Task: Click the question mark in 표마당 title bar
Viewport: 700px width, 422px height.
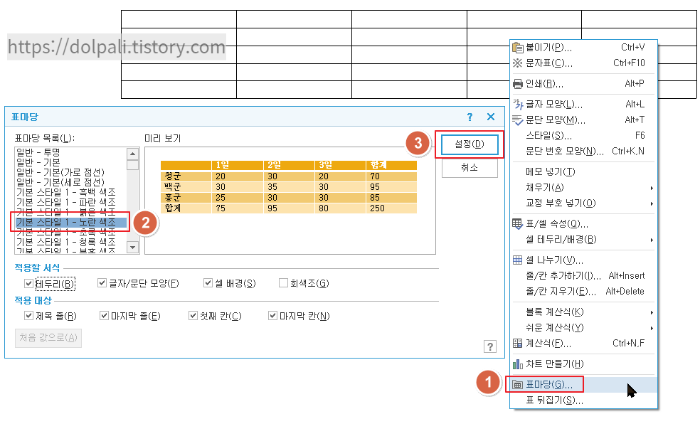Action: [x=470, y=117]
